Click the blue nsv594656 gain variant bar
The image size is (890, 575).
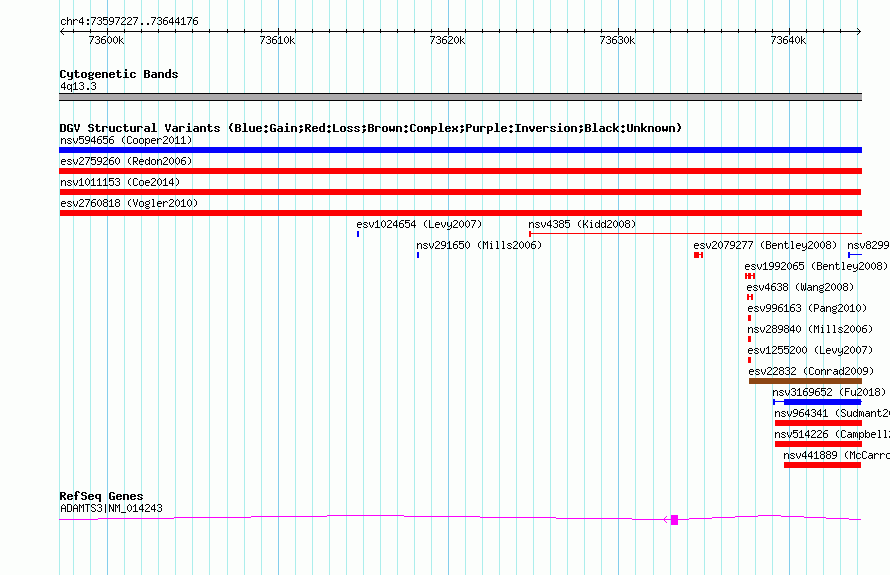(x=460, y=150)
